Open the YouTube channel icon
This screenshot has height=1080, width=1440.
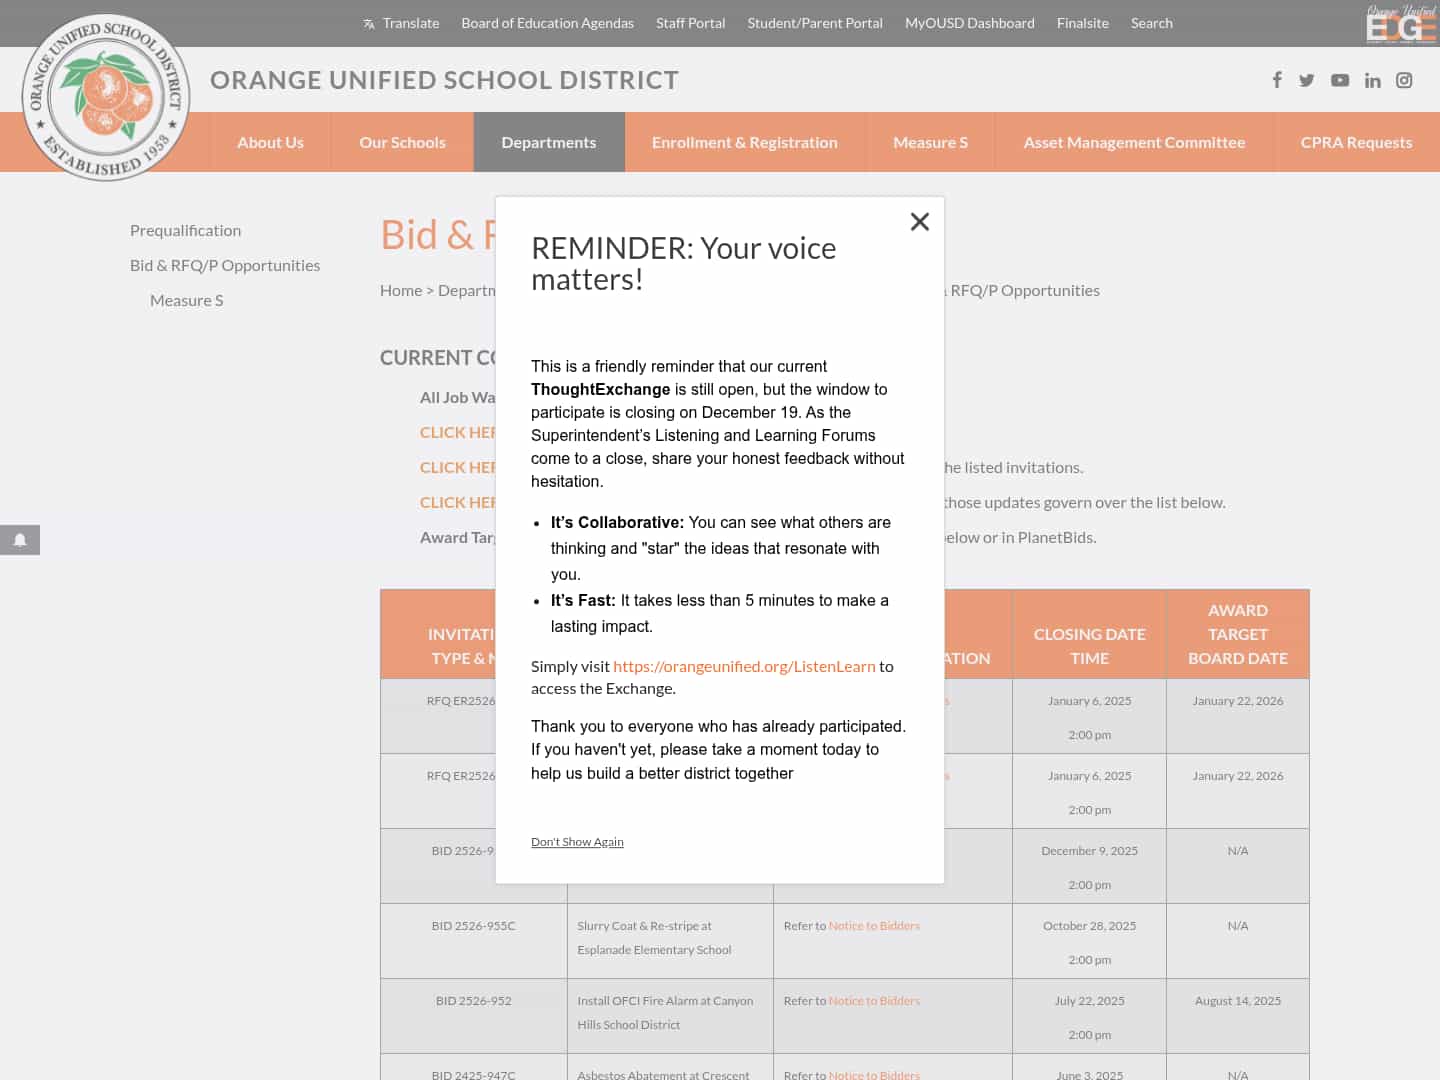[x=1340, y=80]
